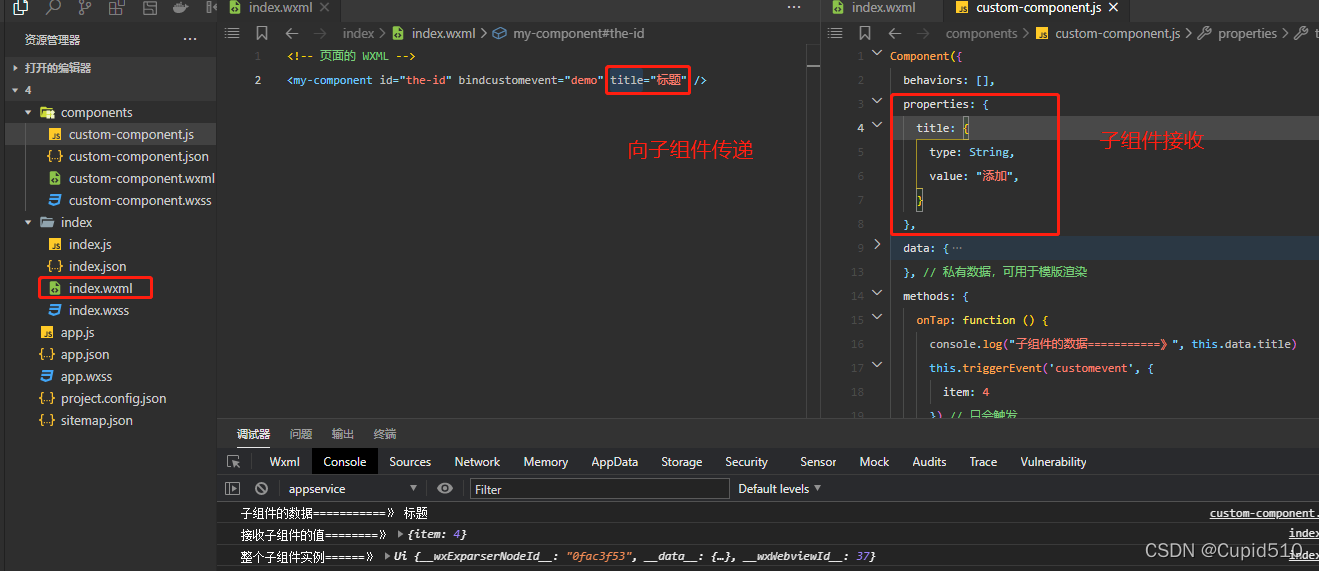This screenshot has height=571, width=1319.
Task: Open the Default levels dropdown
Action: click(779, 489)
